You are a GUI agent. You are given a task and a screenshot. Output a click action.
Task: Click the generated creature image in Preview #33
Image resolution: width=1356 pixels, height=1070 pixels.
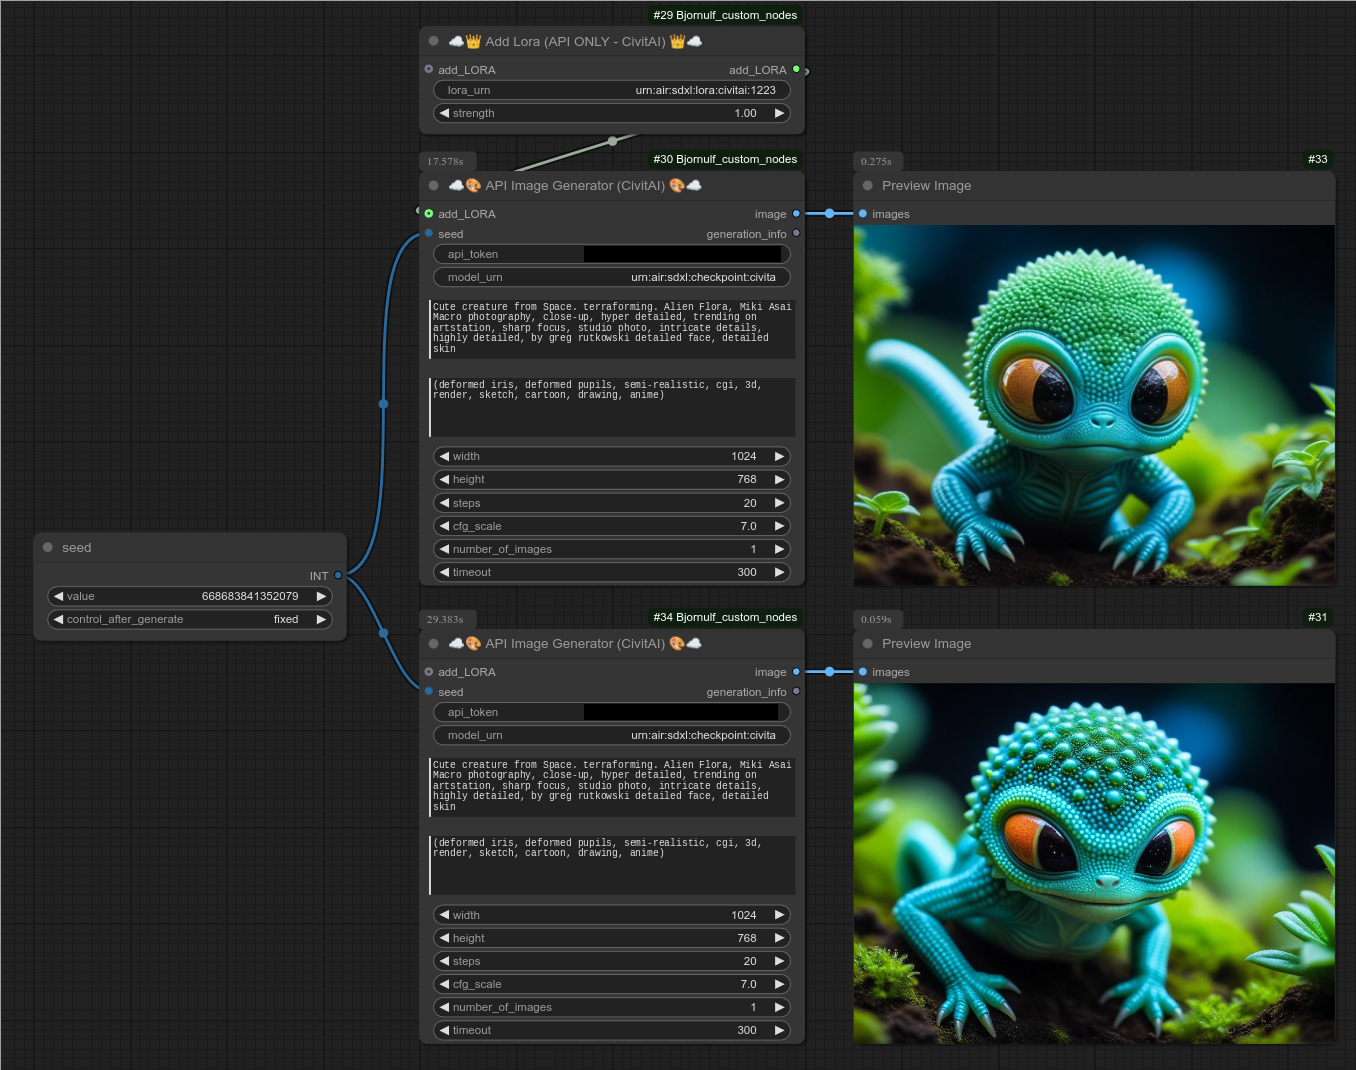click(1094, 405)
